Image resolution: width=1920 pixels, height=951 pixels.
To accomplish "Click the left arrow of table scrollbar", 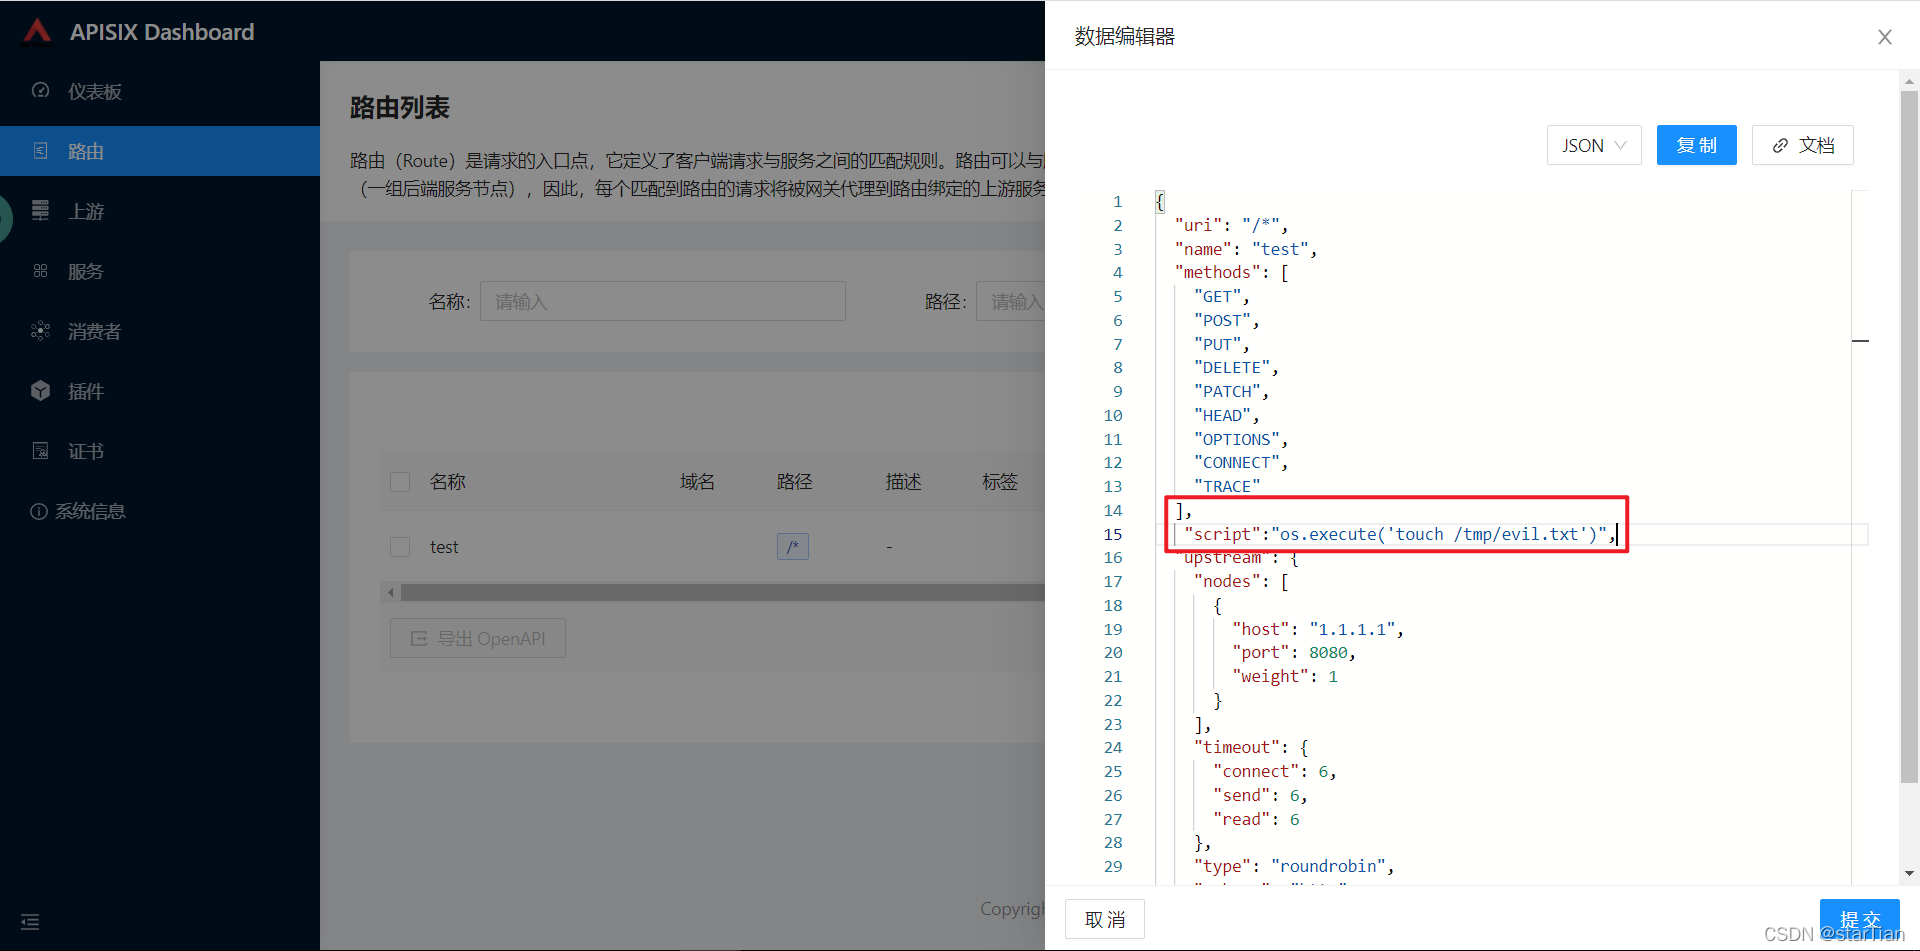I will click(390, 592).
